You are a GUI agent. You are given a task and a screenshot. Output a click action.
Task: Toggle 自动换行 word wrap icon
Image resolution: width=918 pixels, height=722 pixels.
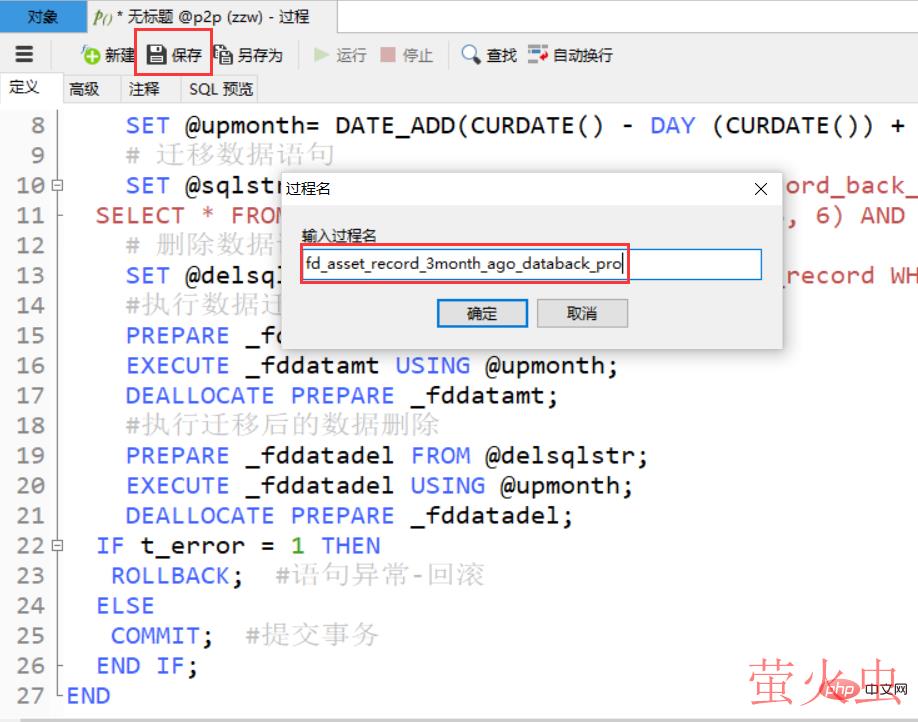click(537, 54)
